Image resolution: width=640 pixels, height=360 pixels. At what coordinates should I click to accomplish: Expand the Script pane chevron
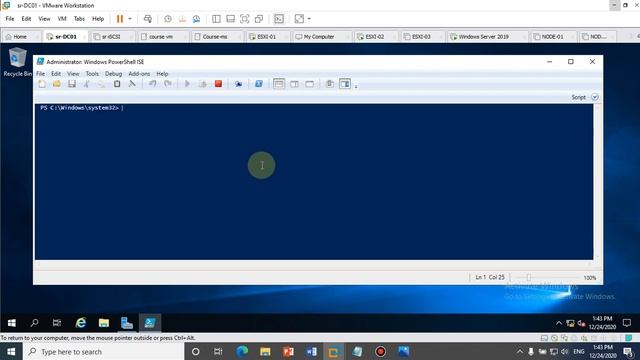(595, 97)
